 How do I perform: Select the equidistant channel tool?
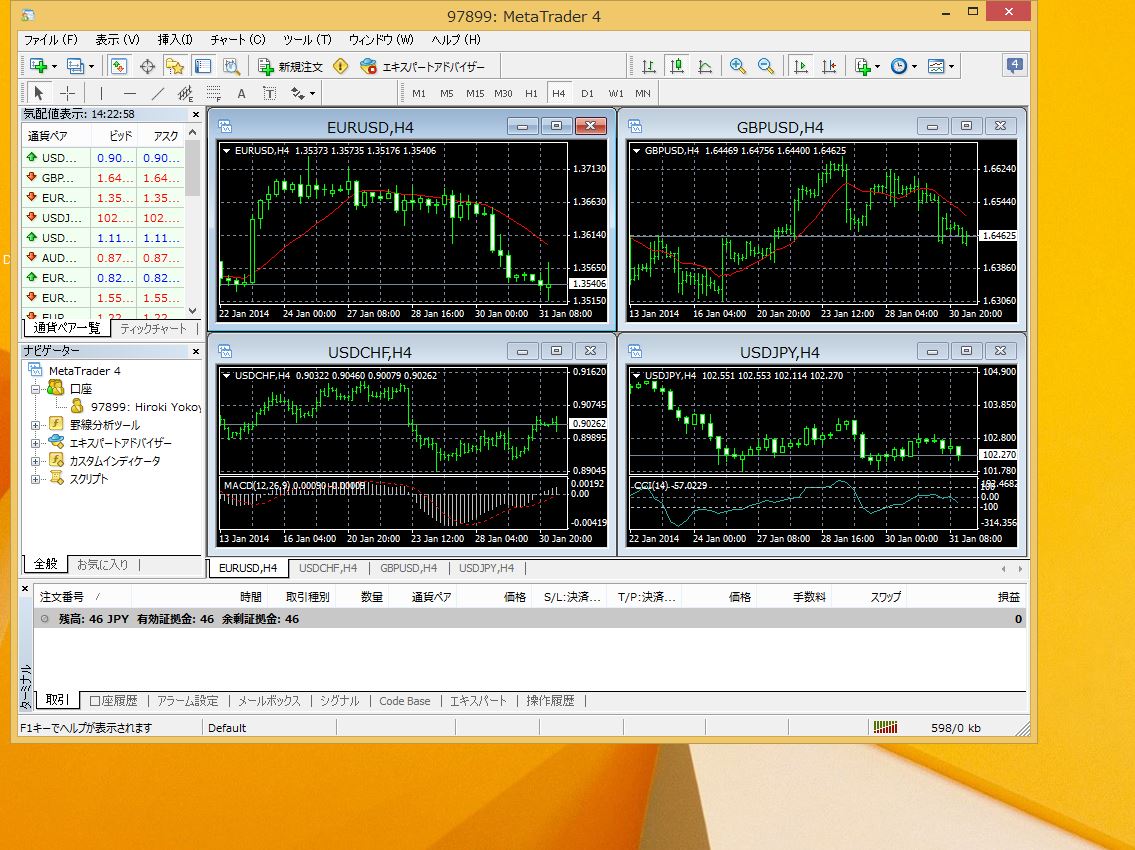point(185,93)
